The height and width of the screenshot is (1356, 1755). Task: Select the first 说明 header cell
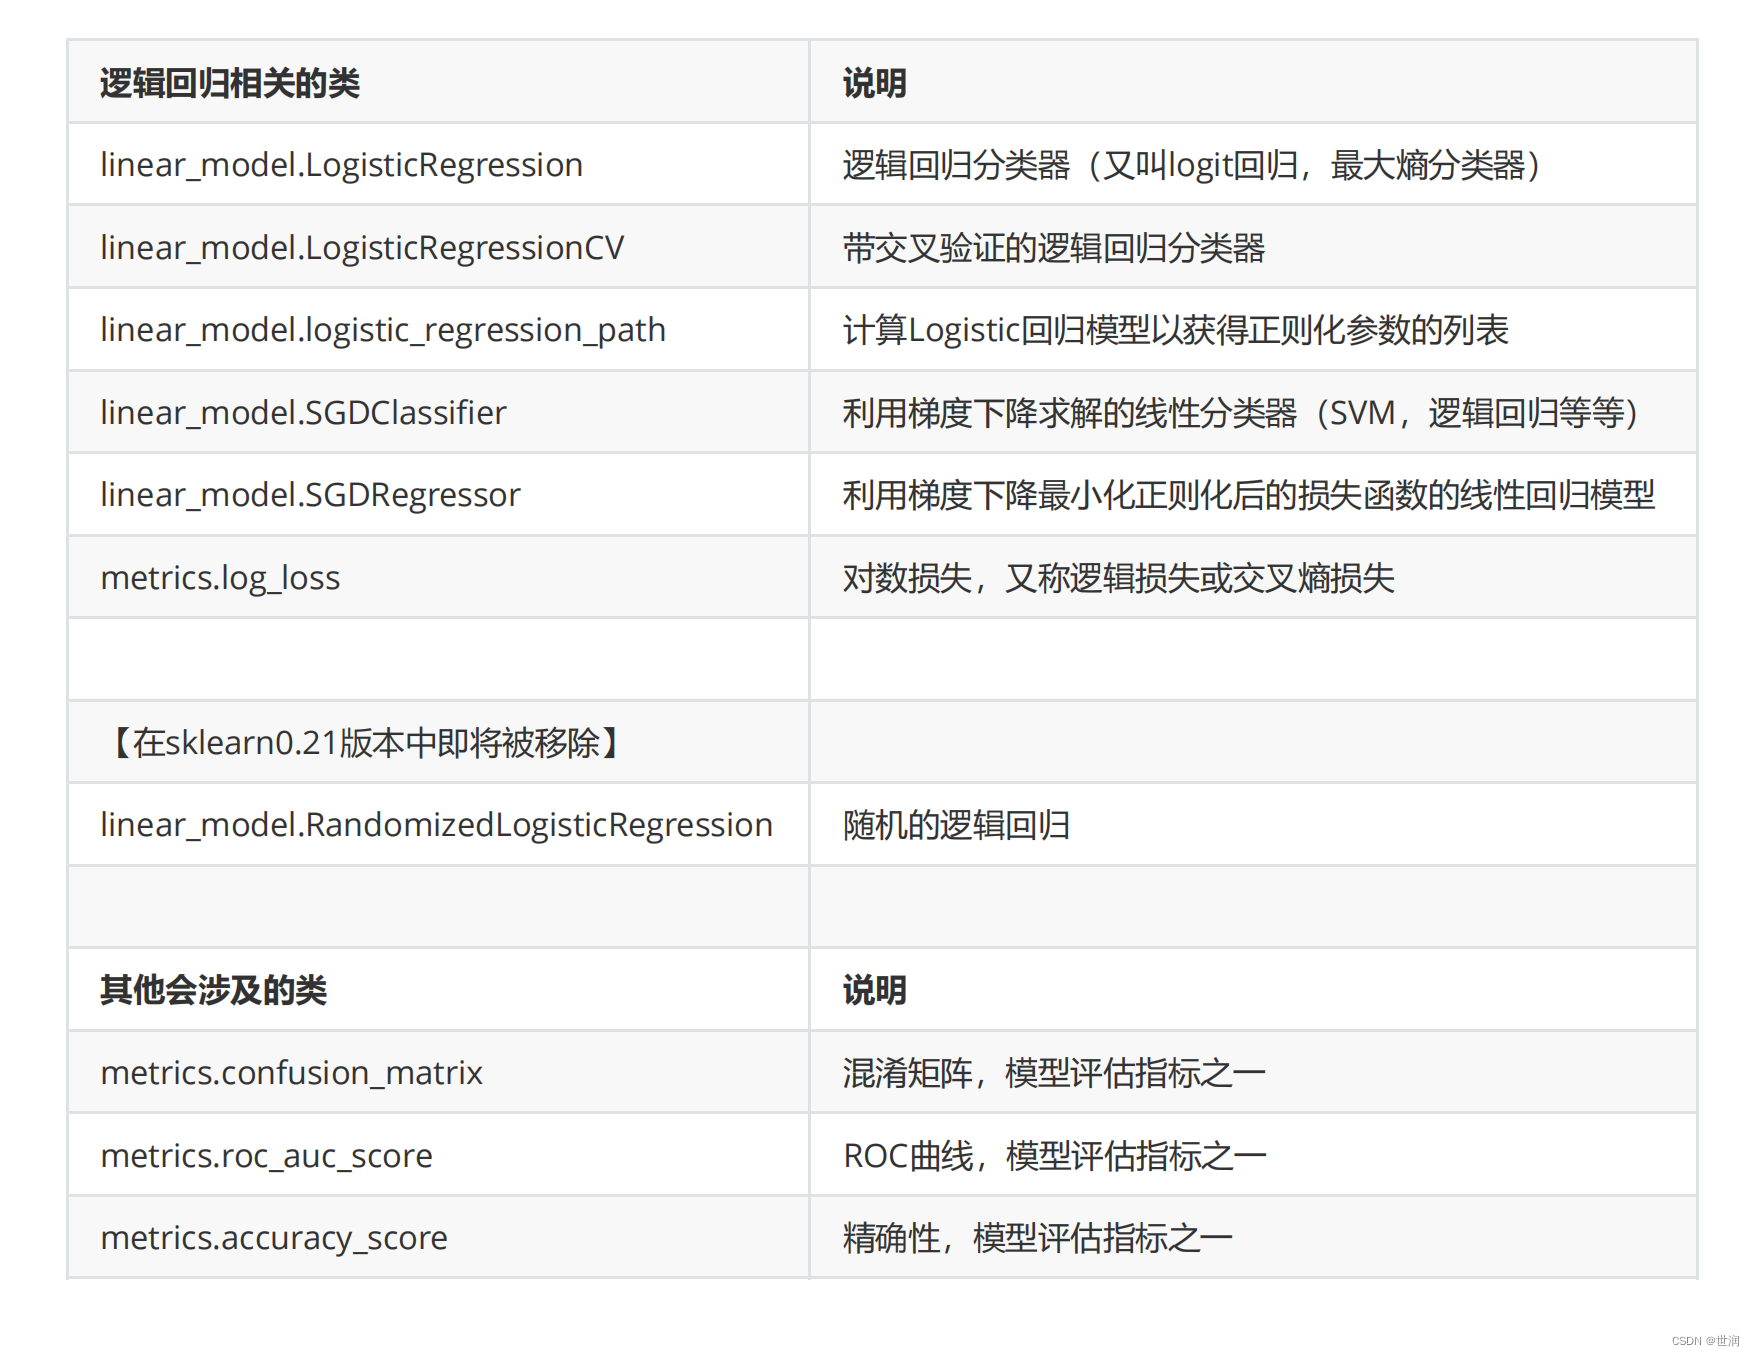tap(1253, 82)
